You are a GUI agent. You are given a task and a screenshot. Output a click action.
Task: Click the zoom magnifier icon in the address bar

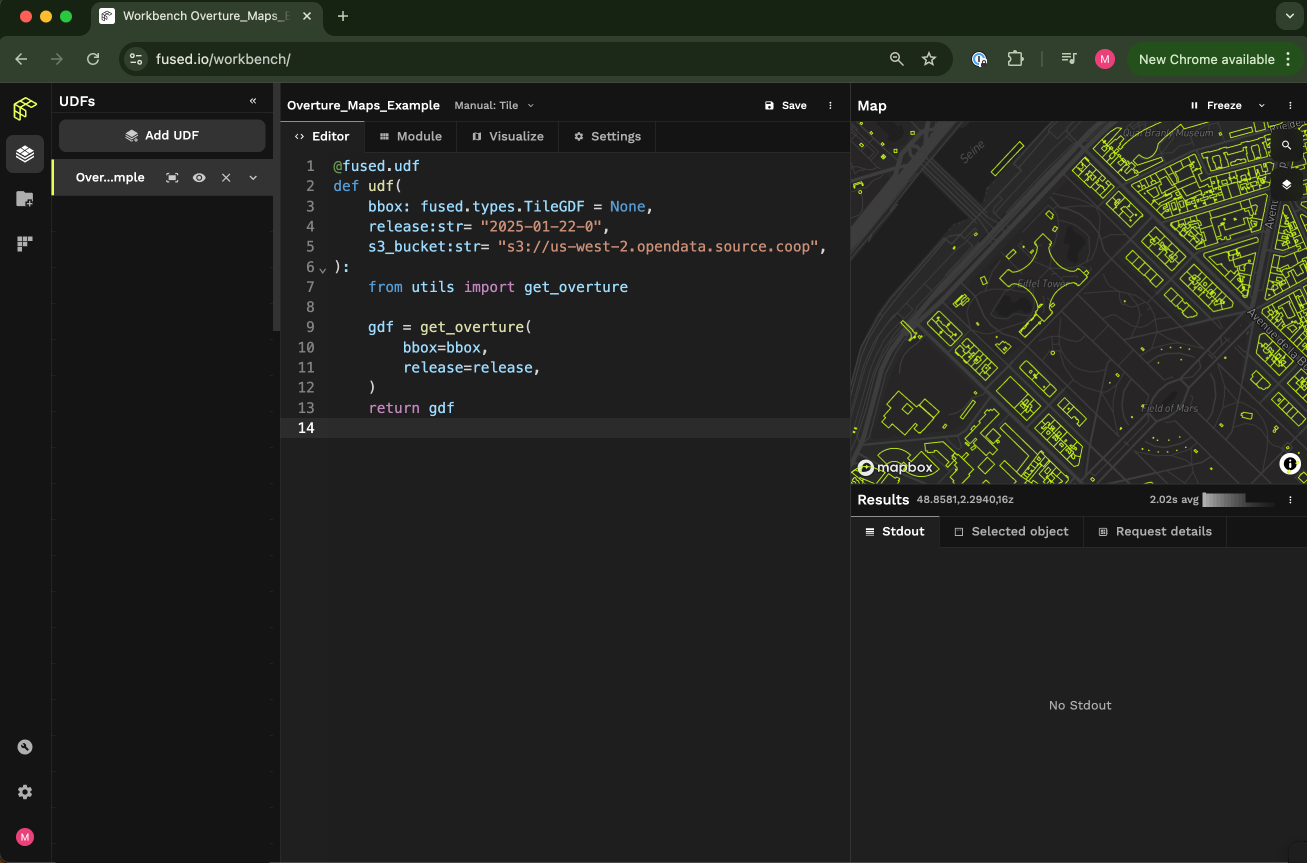(897, 59)
